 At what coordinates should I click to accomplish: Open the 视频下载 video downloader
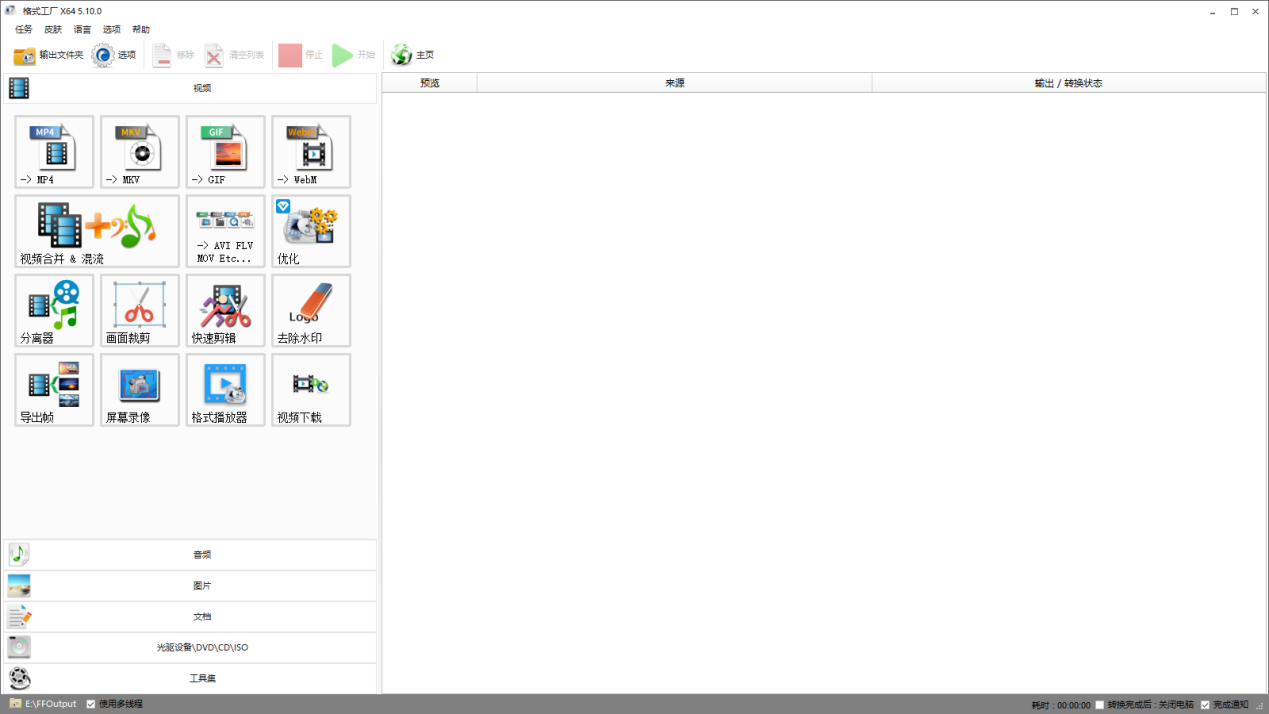click(x=311, y=390)
